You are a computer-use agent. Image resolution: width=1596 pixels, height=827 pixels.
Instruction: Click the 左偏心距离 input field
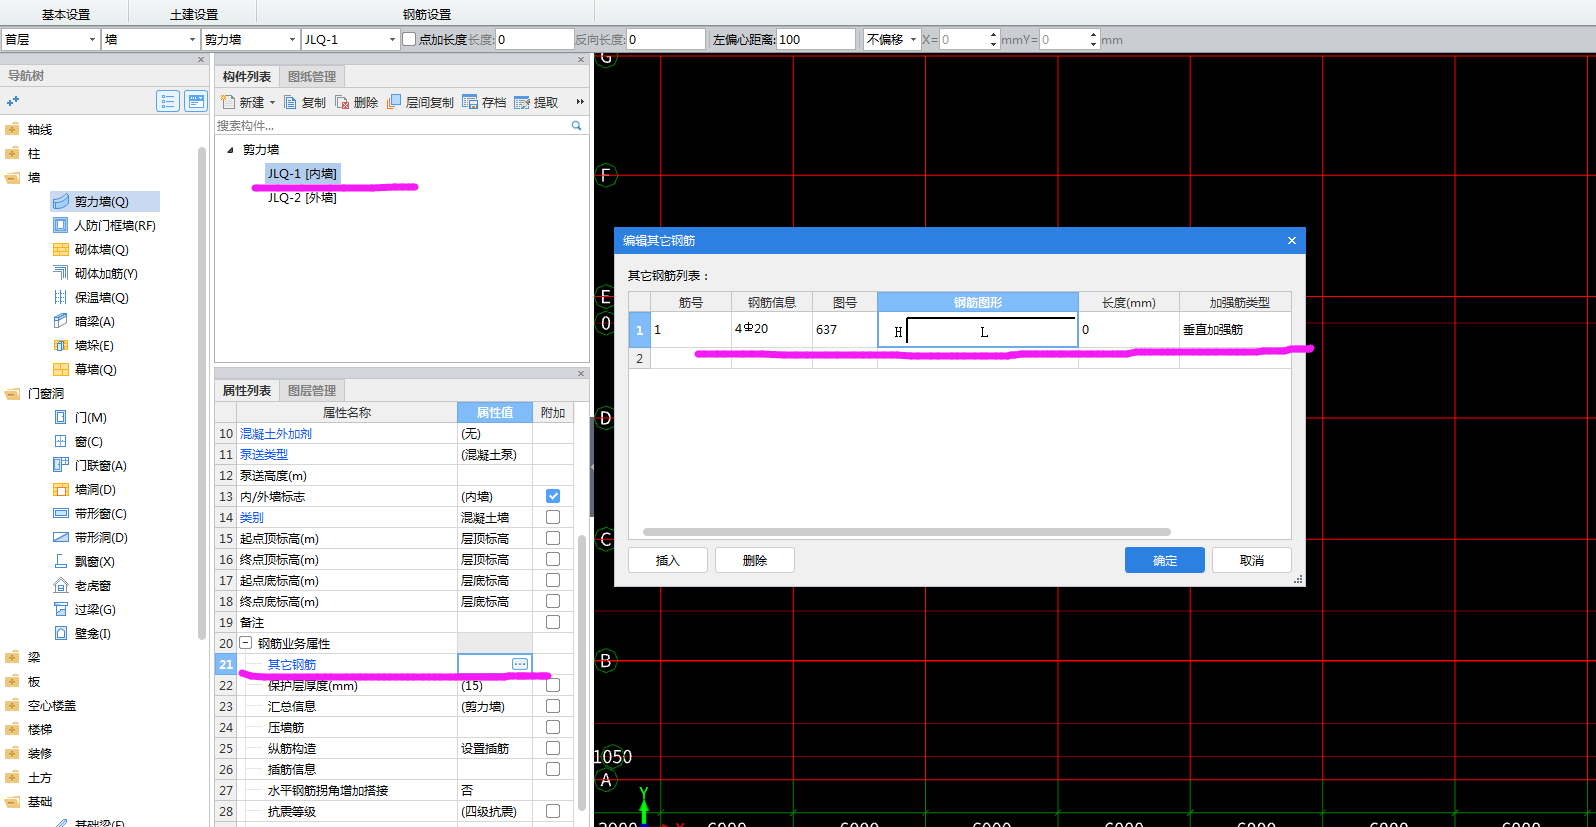(x=816, y=39)
